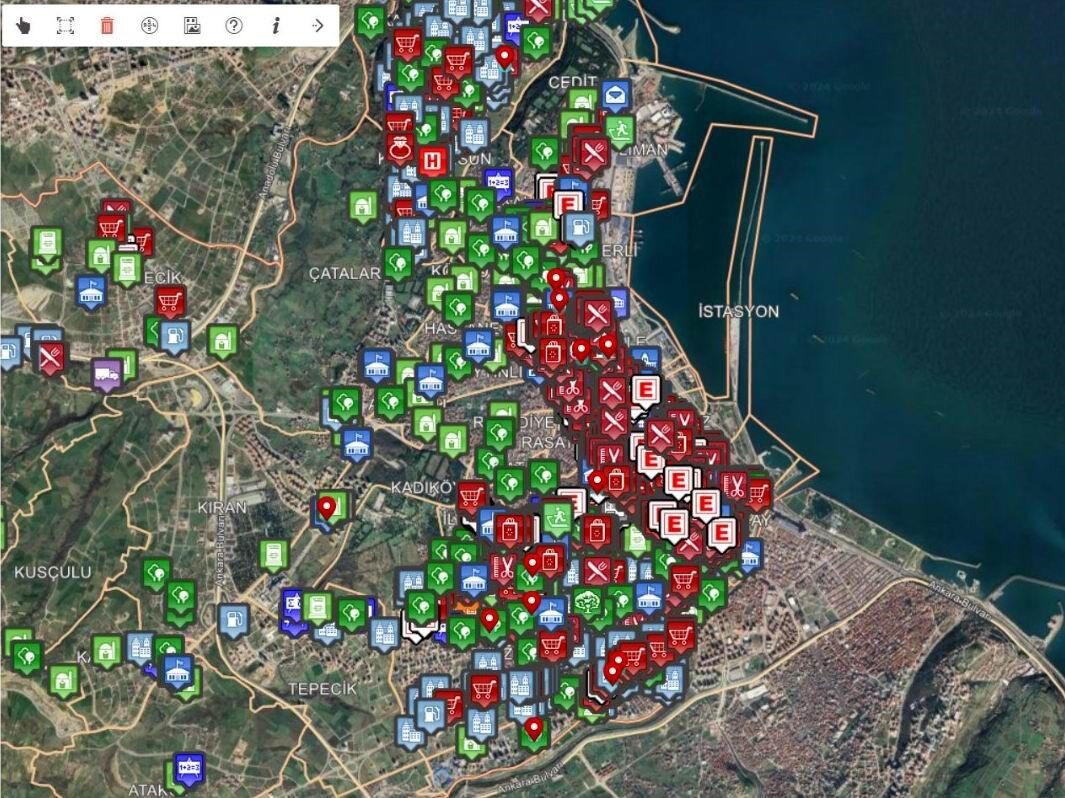This screenshot has height=798, width=1065.
Task: Activate the rectangle selection tool
Action: [65, 26]
